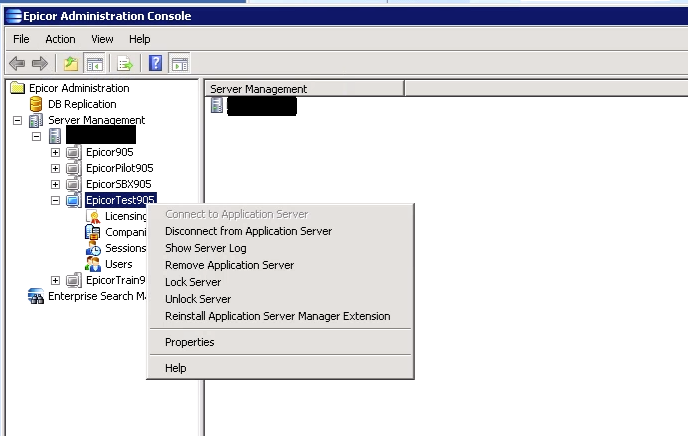Select the EpicorPilot905 label

click(120, 168)
